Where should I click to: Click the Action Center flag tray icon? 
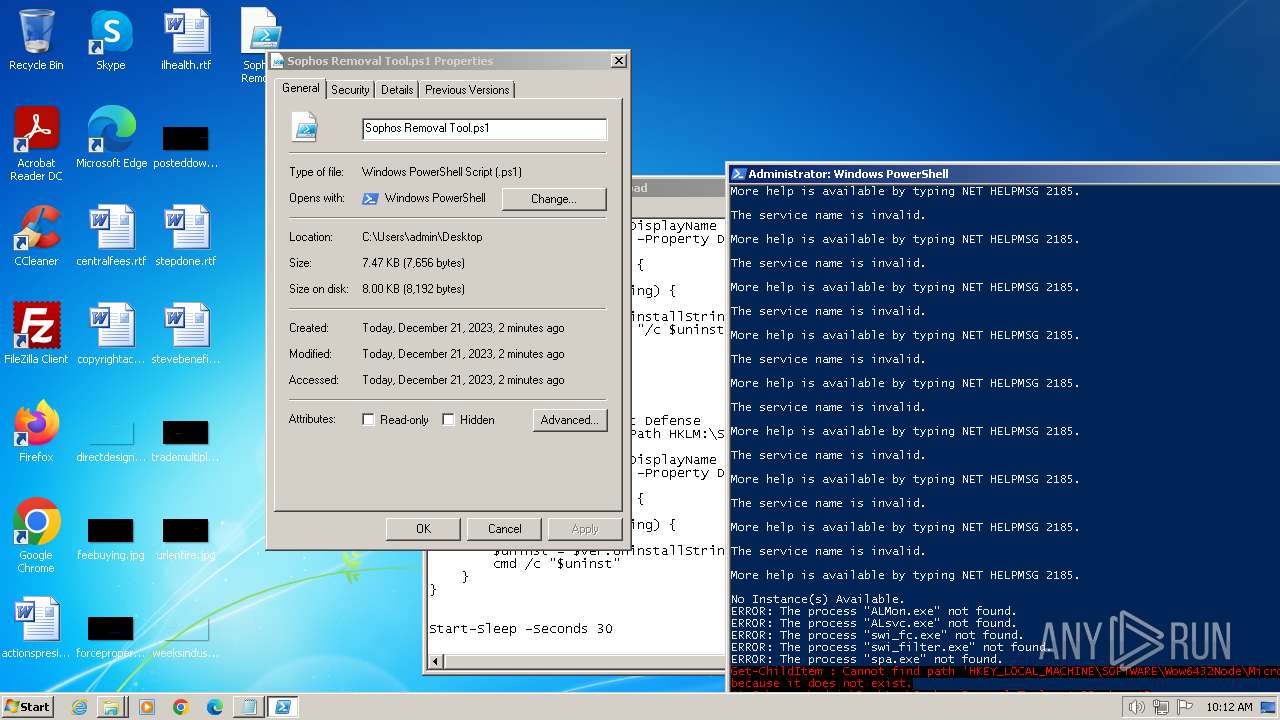coord(1185,707)
